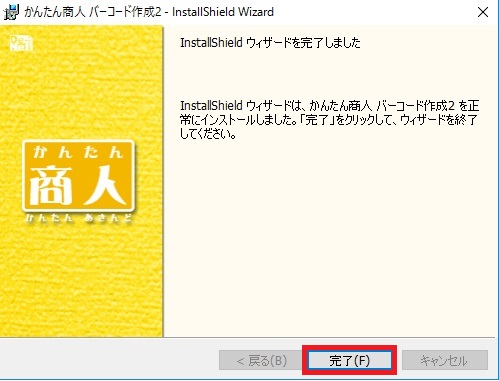Click the かんたん hiragana at the logo top
Screen dimensions: 499x381
click(x=78, y=152)
